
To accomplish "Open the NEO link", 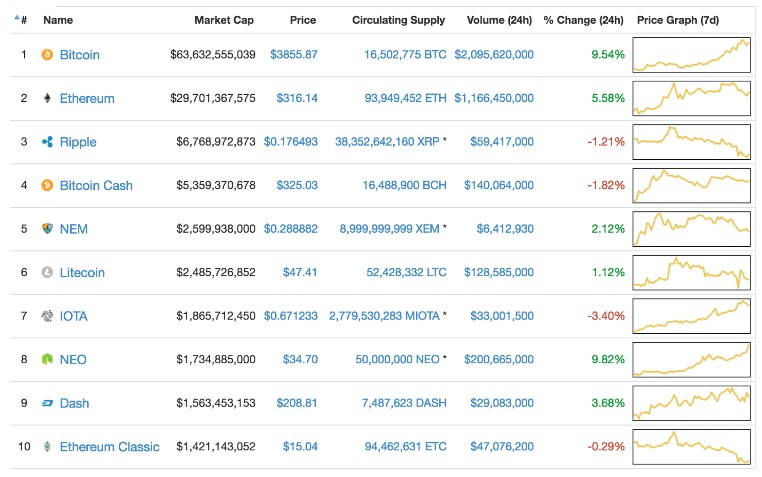I will (73, 359).
